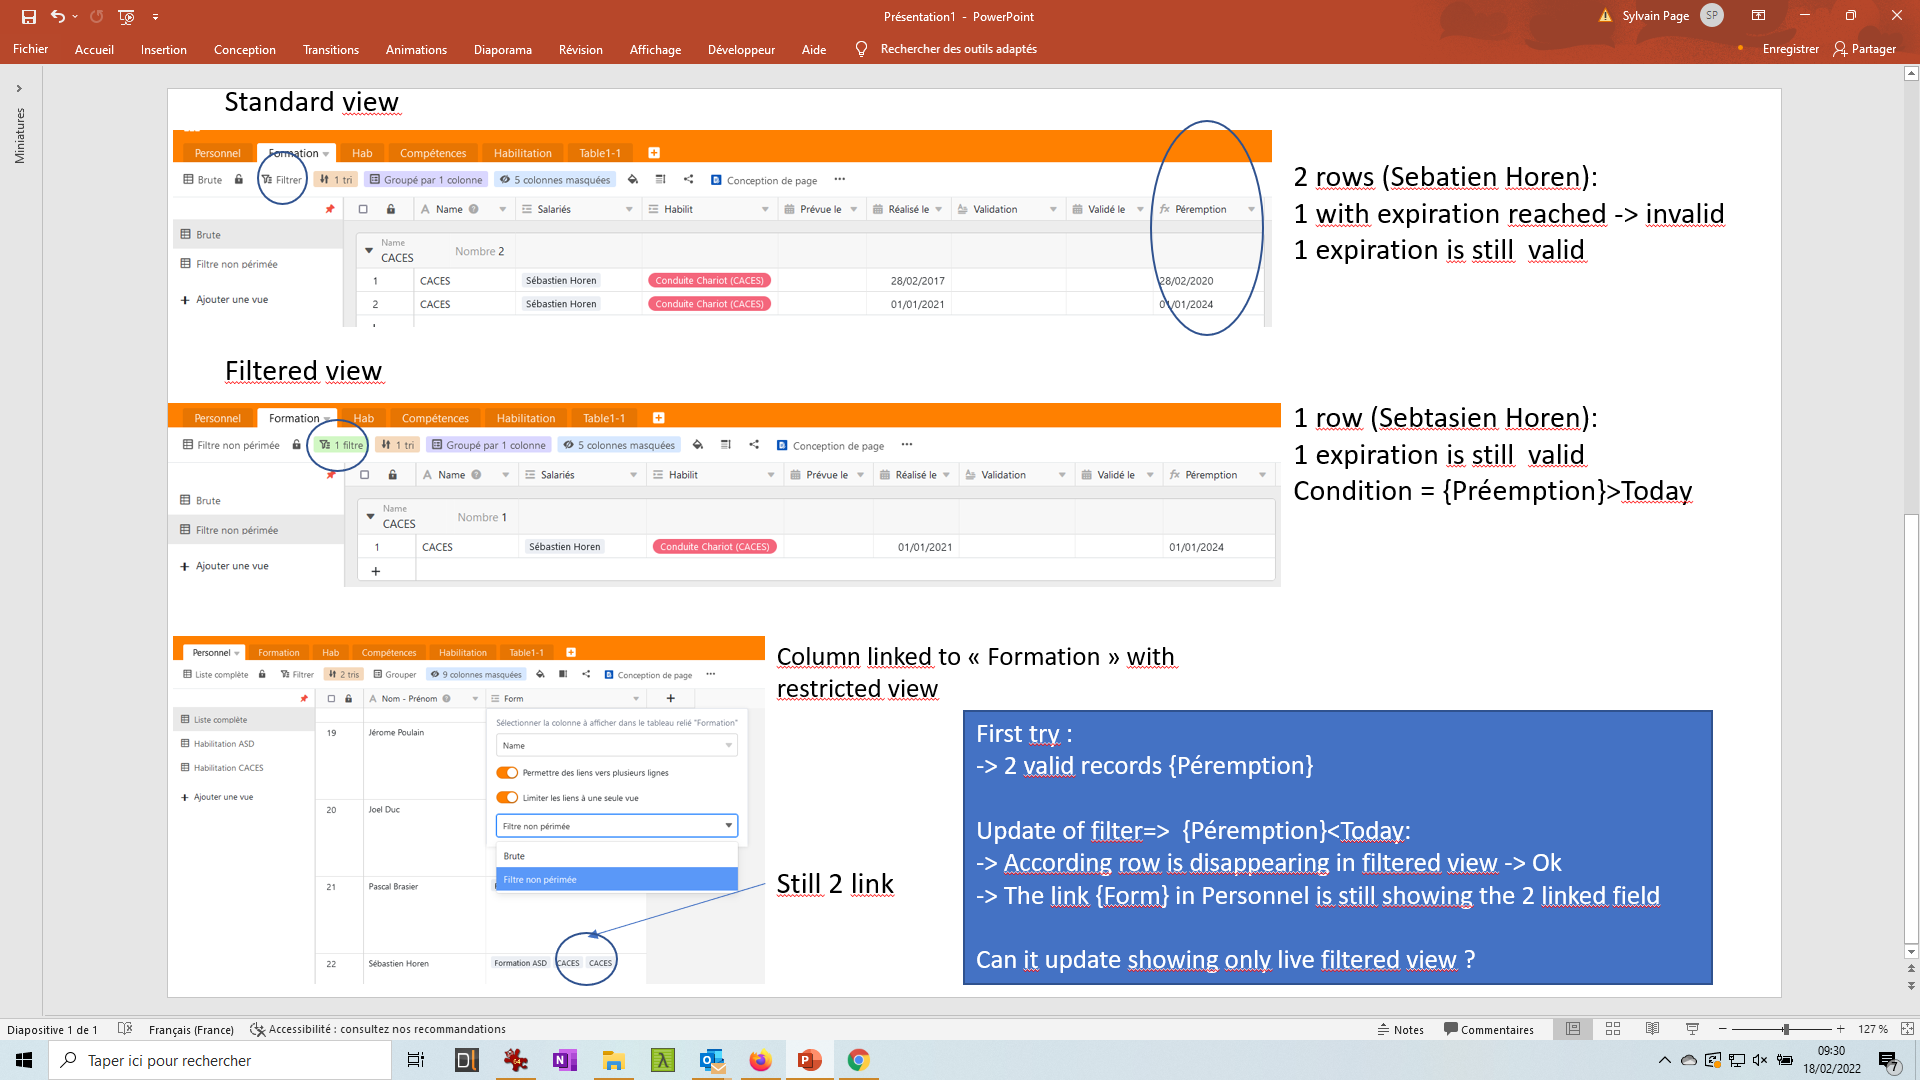Open the Undo history dropdown arrow
1920x1080 pixels.
[x=76, y=16]
